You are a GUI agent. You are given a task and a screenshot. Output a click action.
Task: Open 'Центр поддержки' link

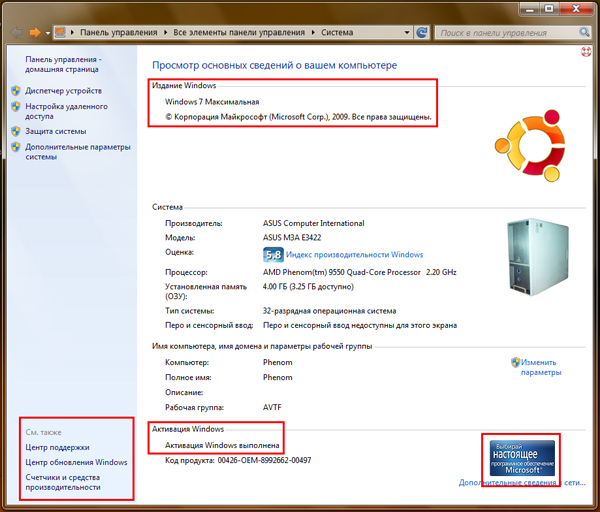coord(57,447)
